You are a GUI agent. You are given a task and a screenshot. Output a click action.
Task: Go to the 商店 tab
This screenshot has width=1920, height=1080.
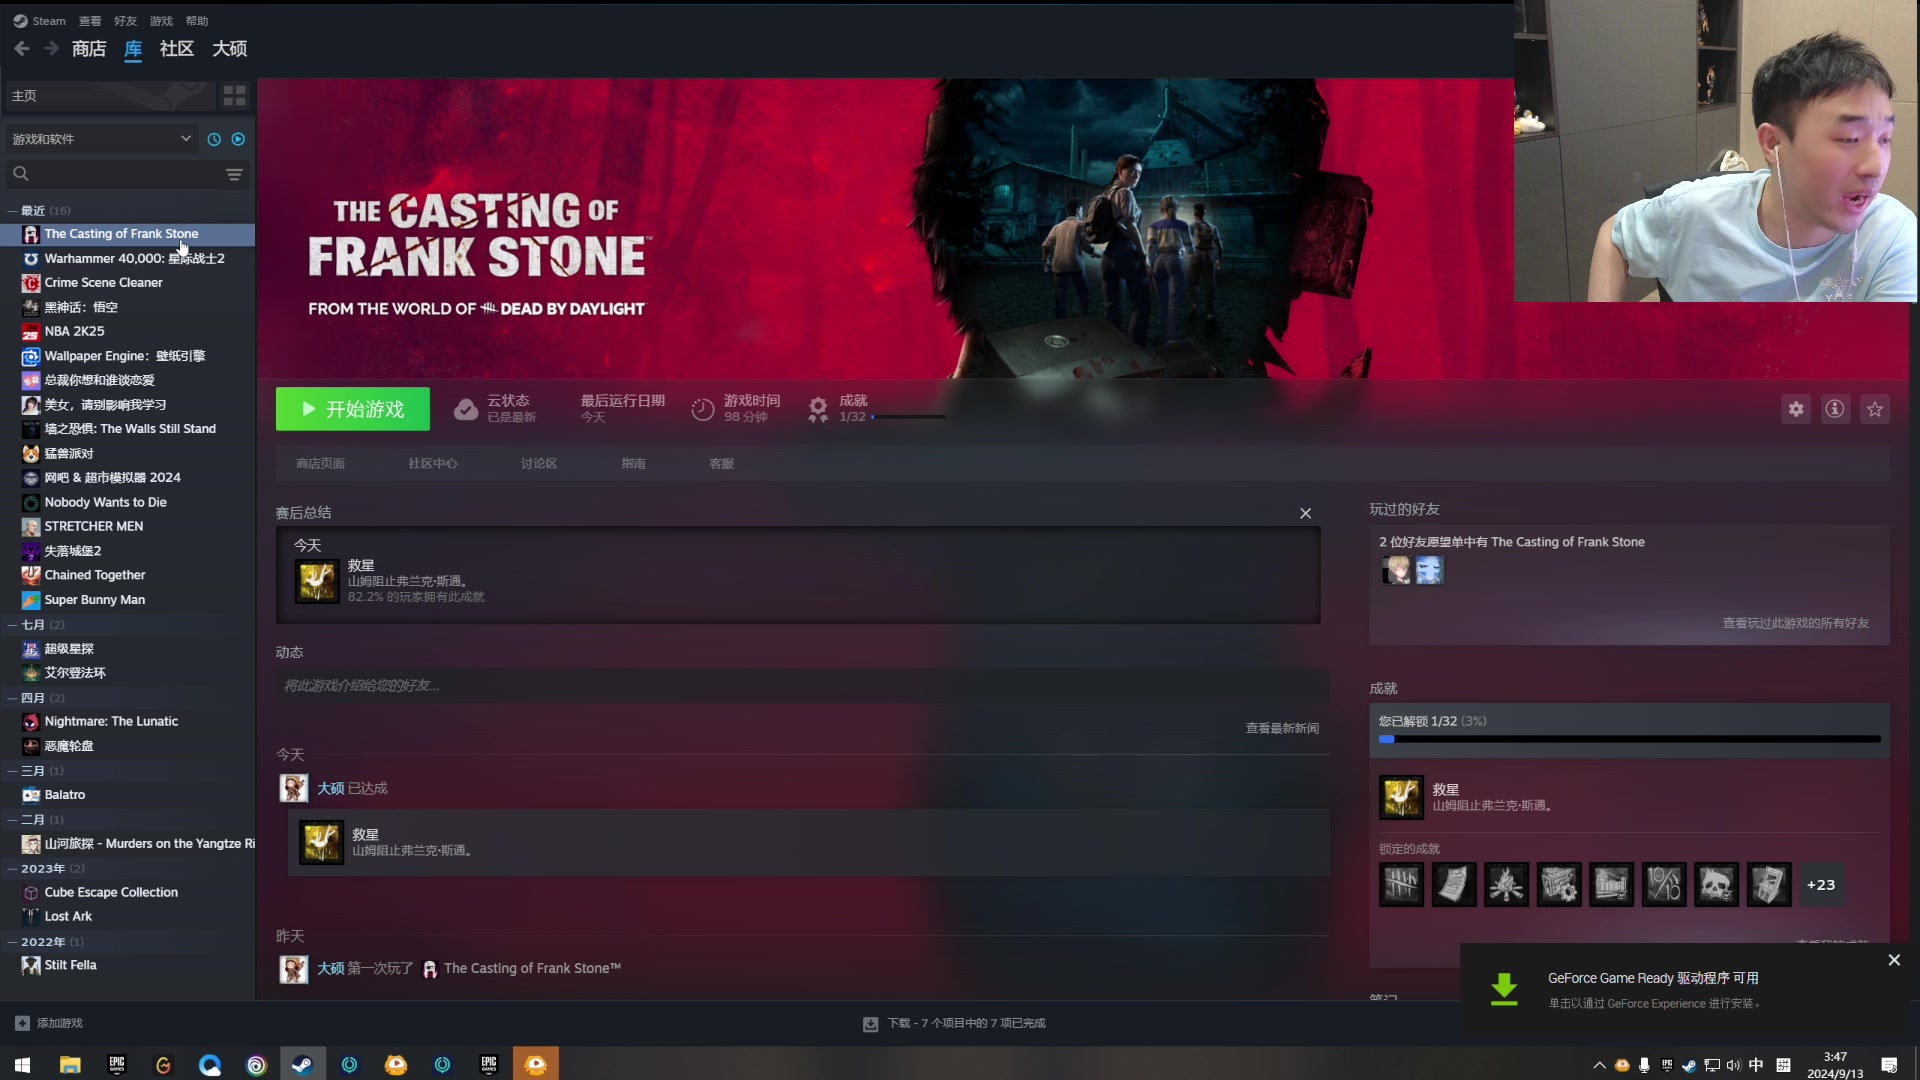tap(89, 49)
